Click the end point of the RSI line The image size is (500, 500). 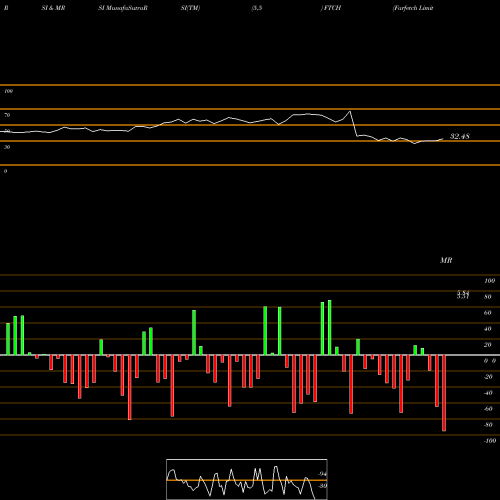tap(443, 139)
